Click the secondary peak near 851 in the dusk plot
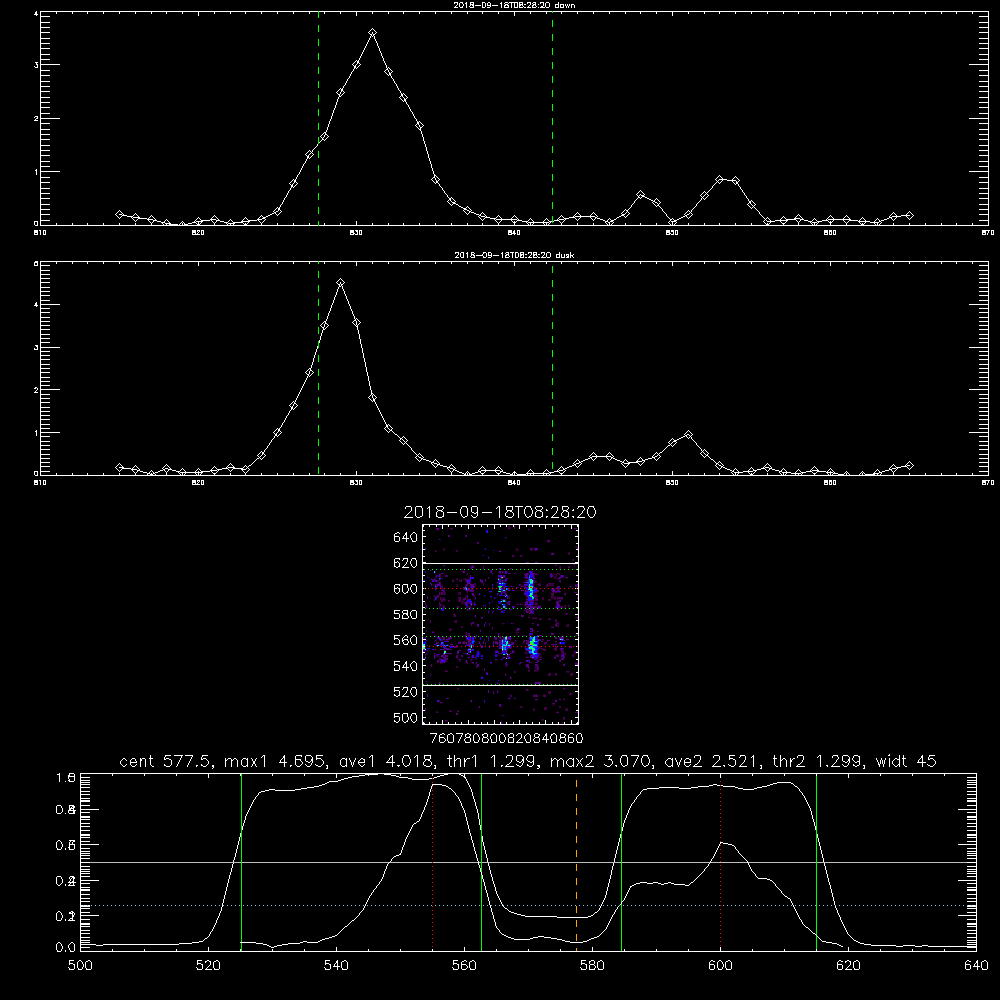 tap(688, 435)
